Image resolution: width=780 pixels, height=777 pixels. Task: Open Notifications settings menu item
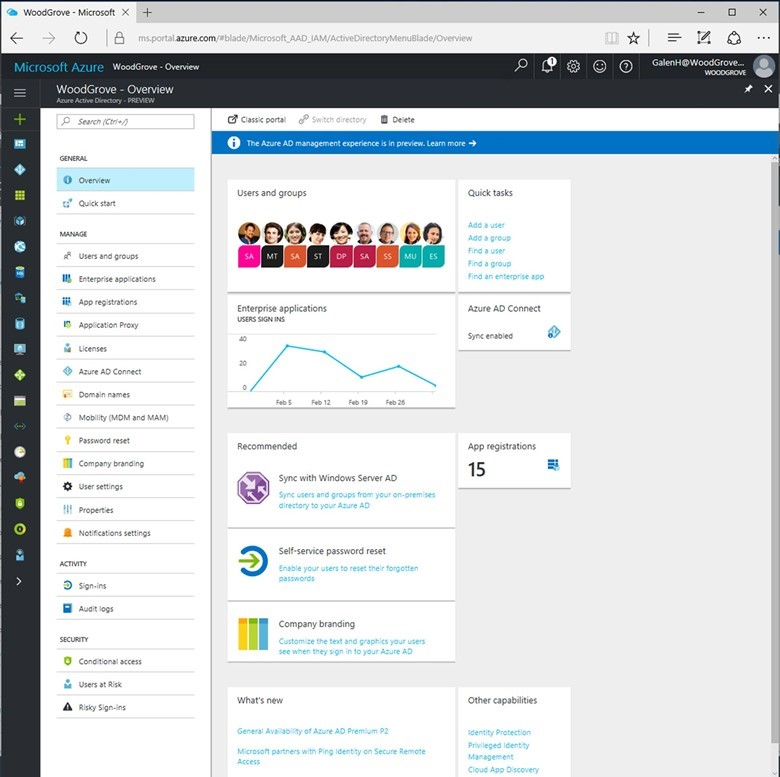point(125,533)
